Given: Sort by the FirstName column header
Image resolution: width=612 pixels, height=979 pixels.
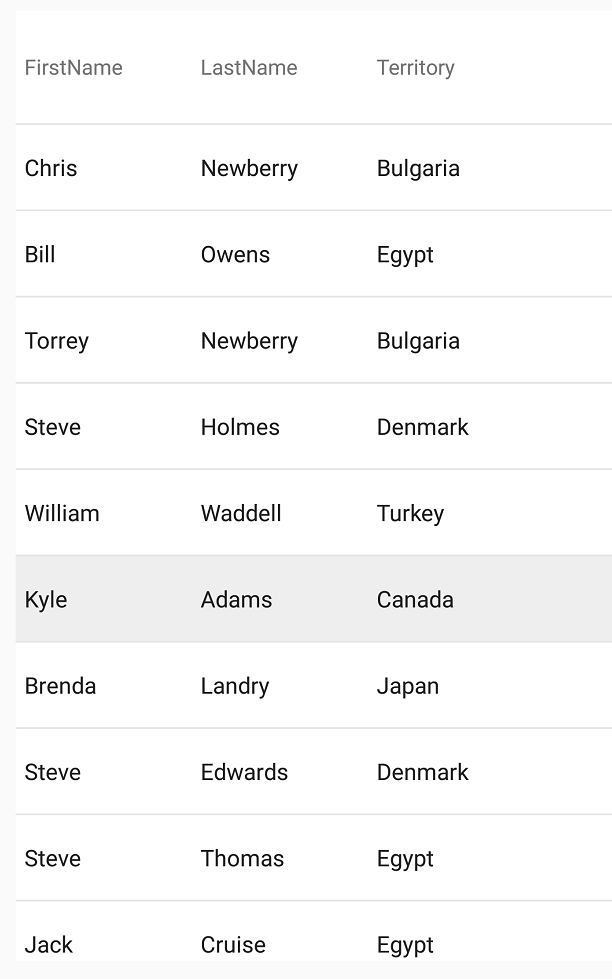Looking at the screenshot, I should click(x=74, y=68).
